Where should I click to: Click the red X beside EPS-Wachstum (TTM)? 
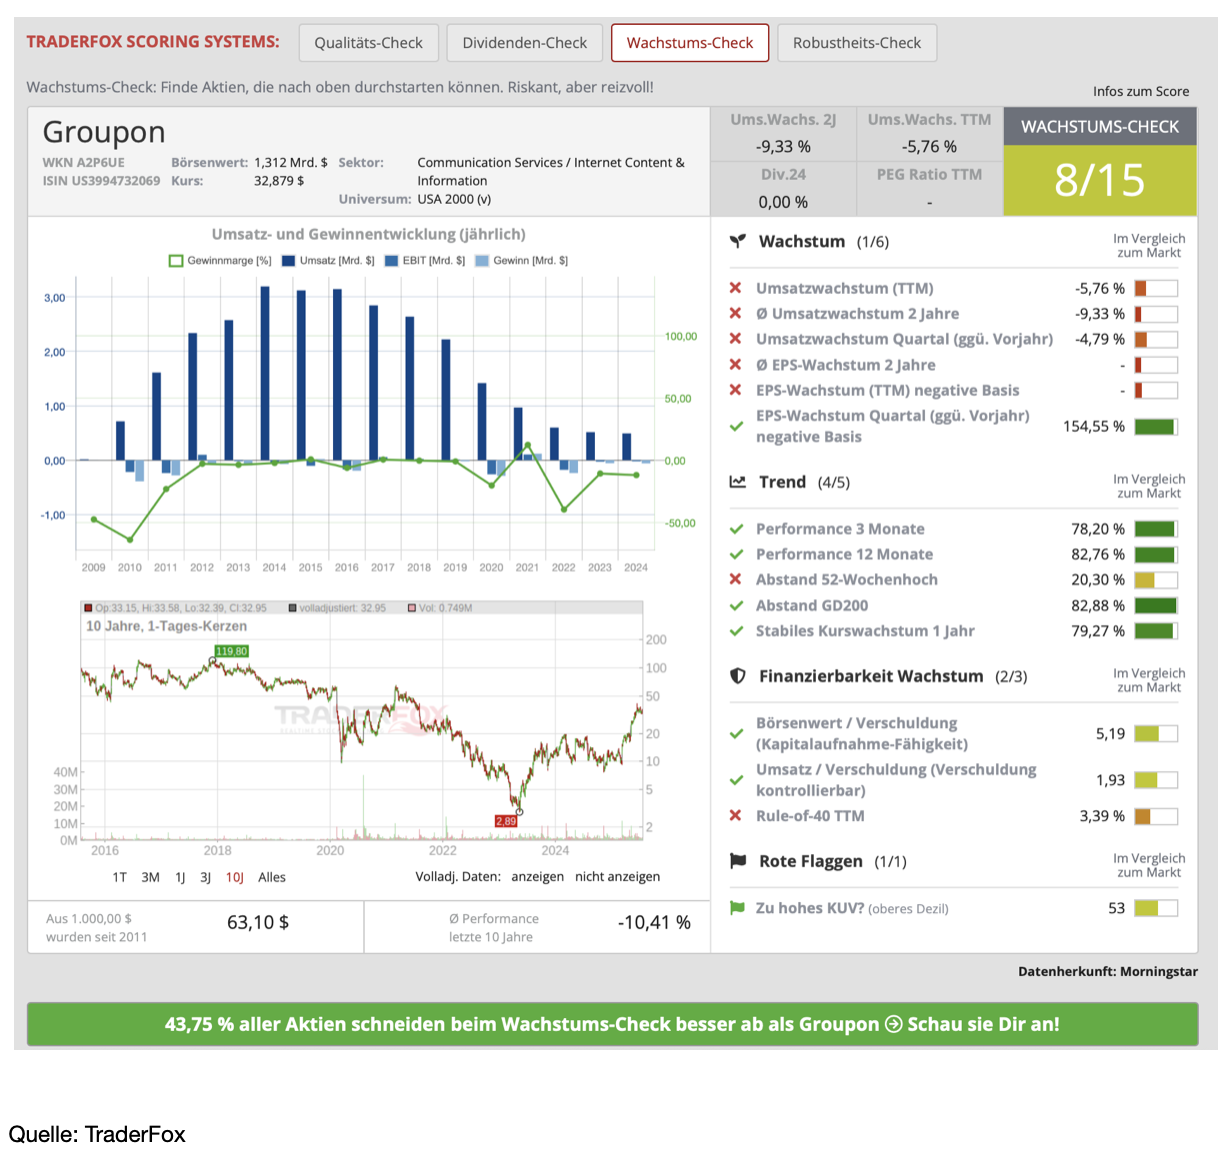coord(736,390)
